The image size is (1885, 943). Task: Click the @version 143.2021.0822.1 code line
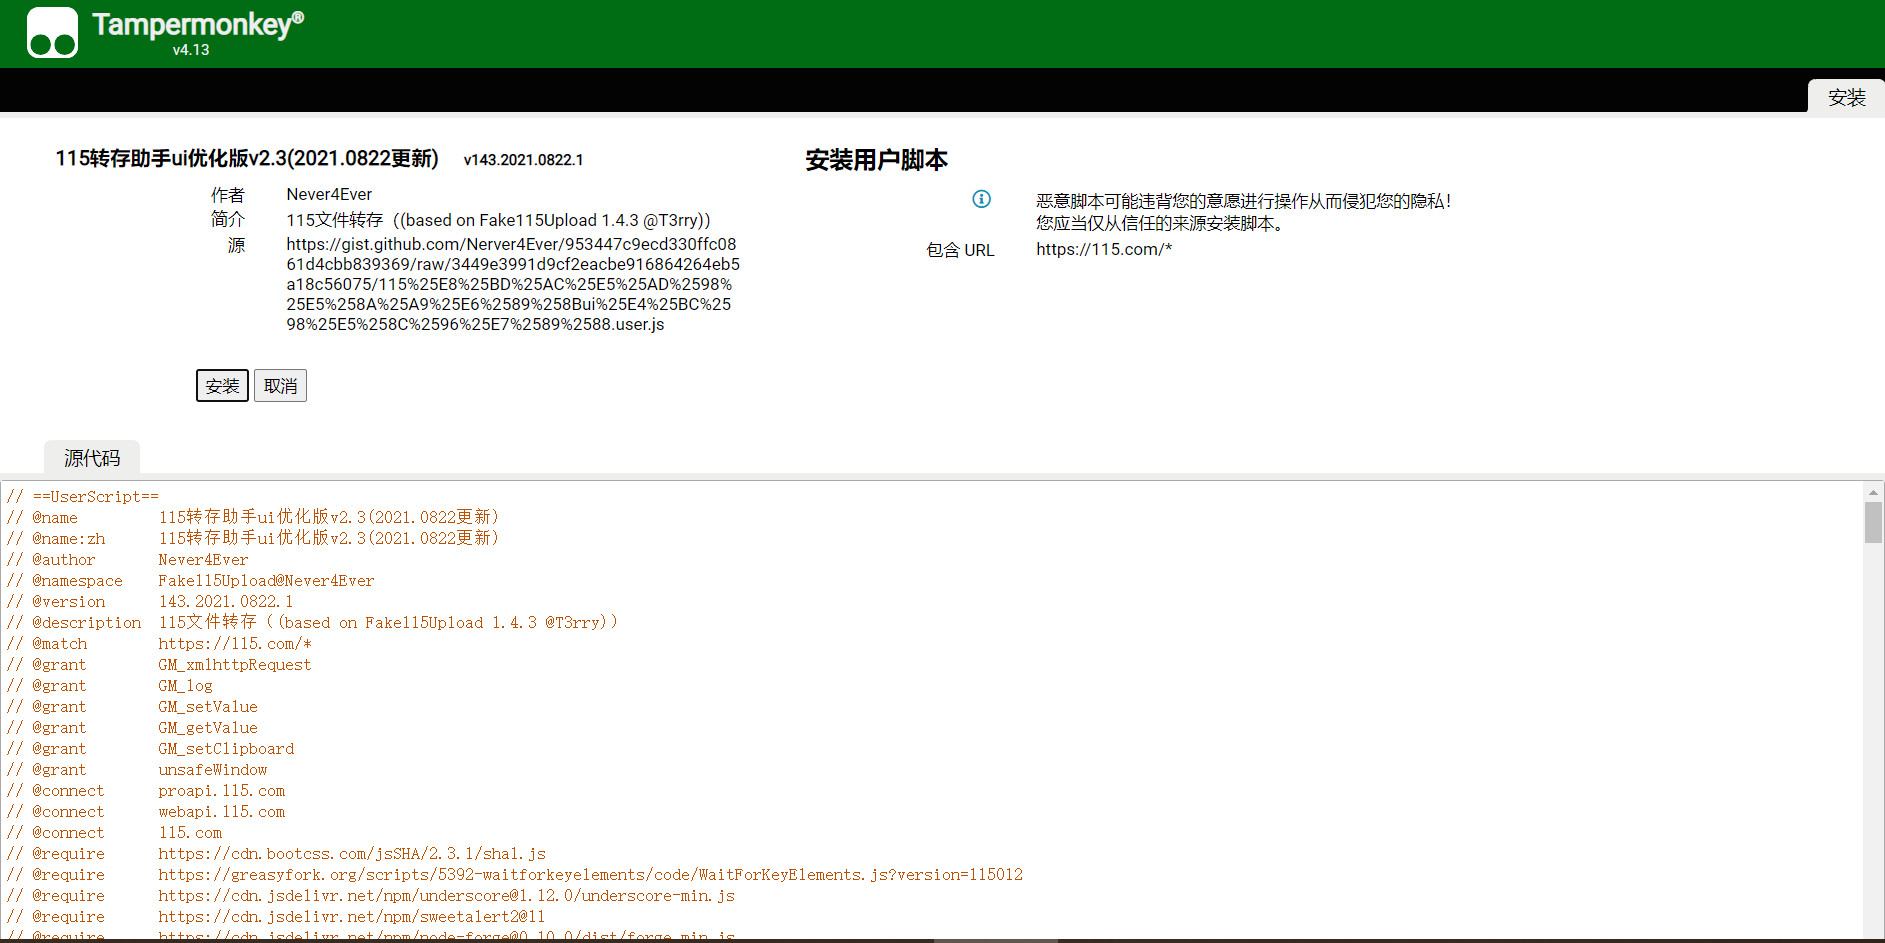150,602
